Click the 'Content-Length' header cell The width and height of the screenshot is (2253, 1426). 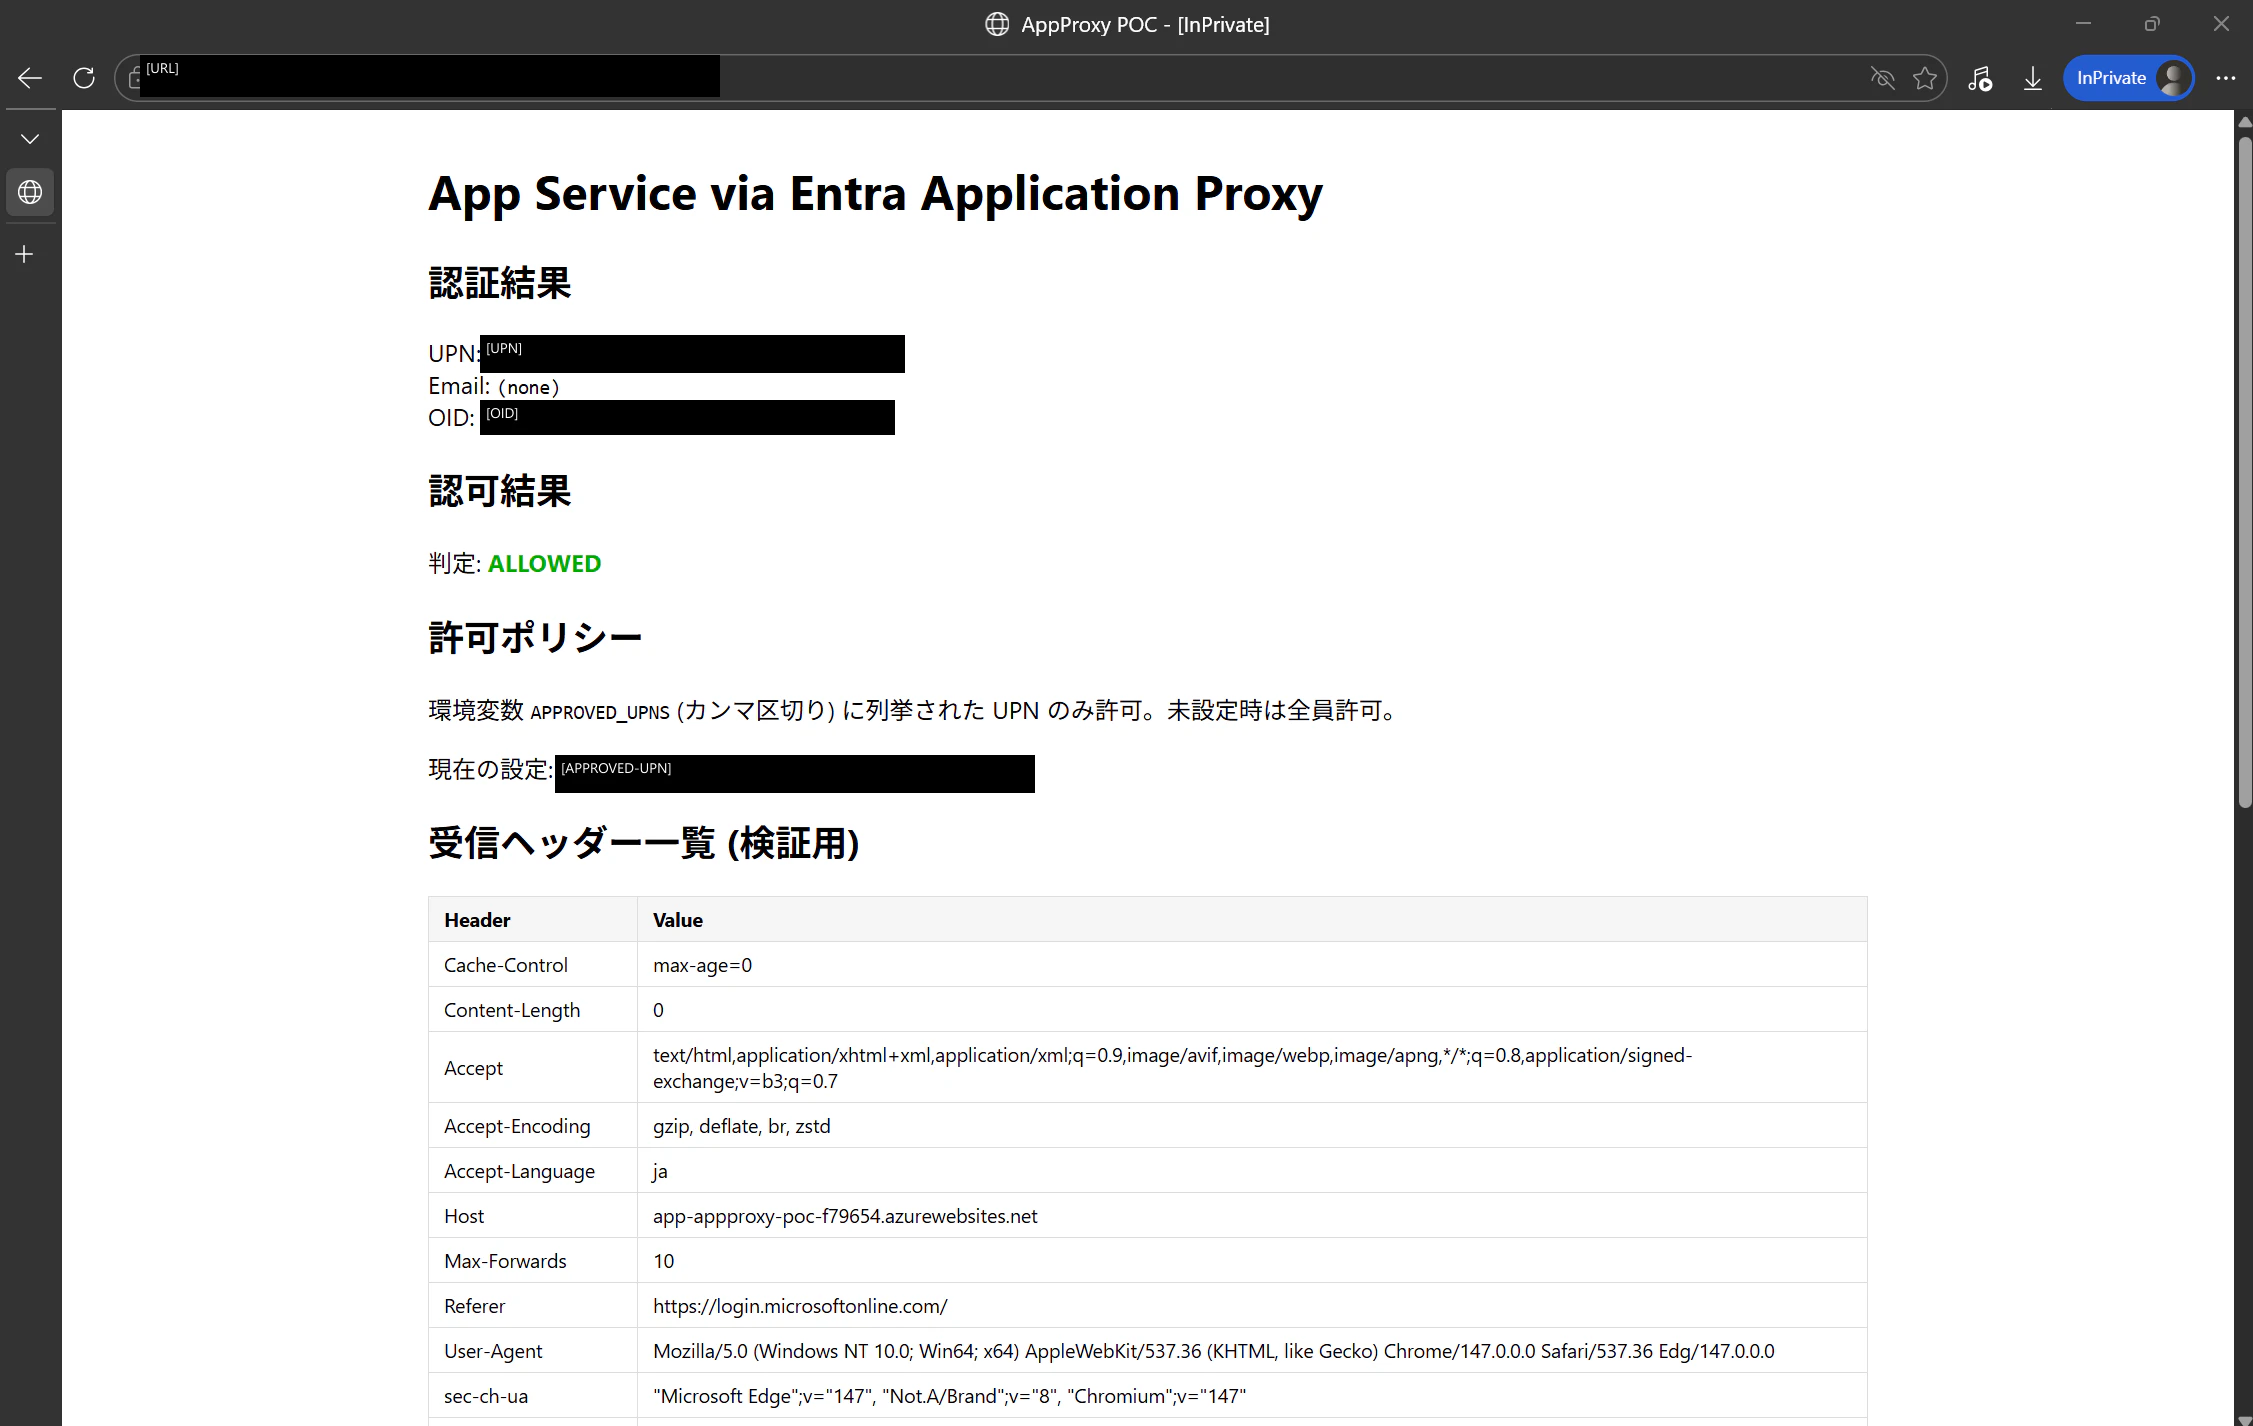click(533, 1010)
